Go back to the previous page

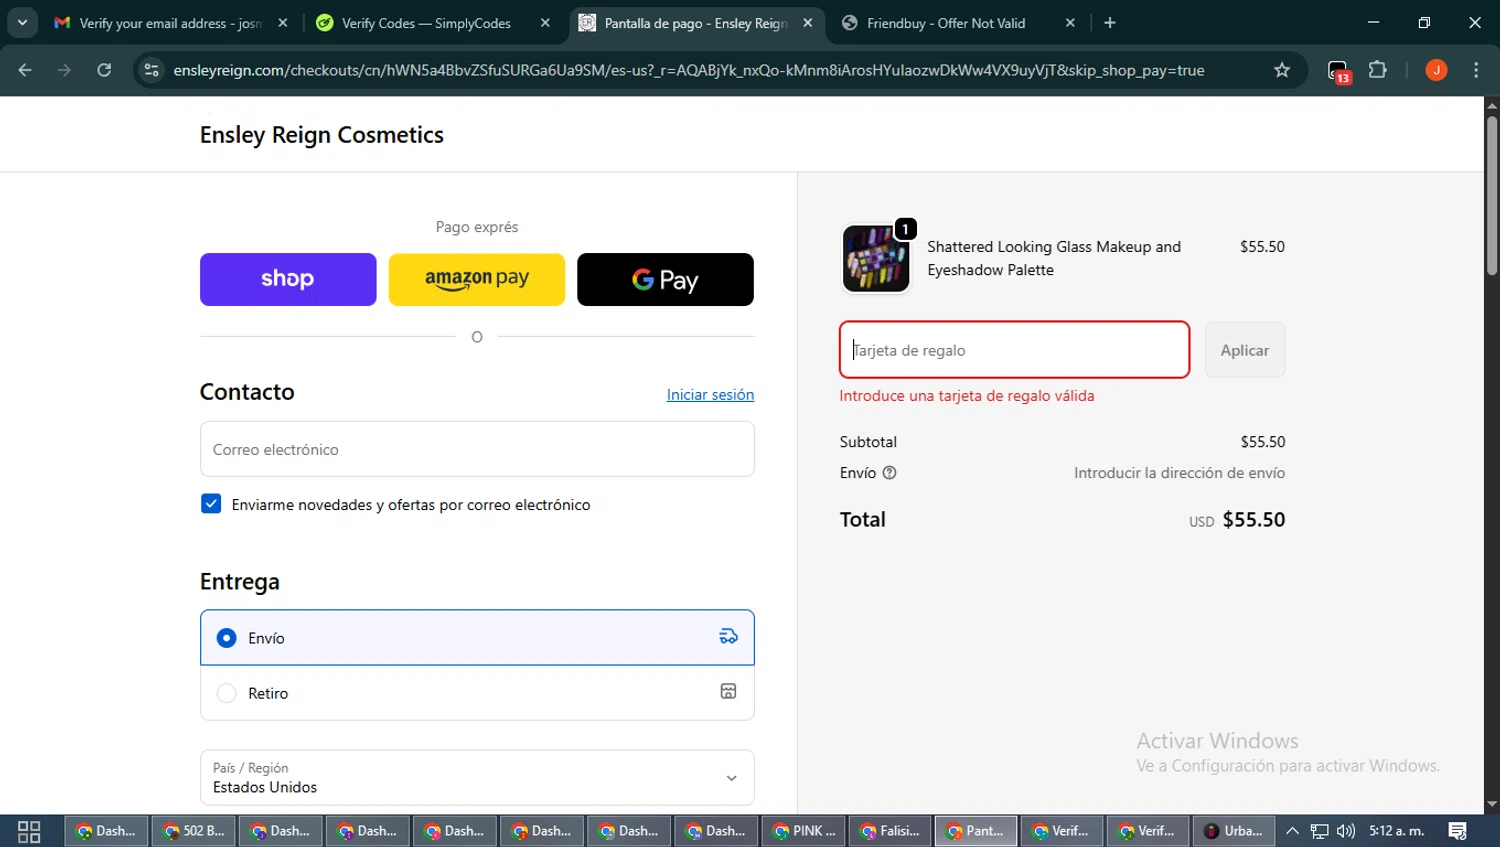tap(25, 70)
